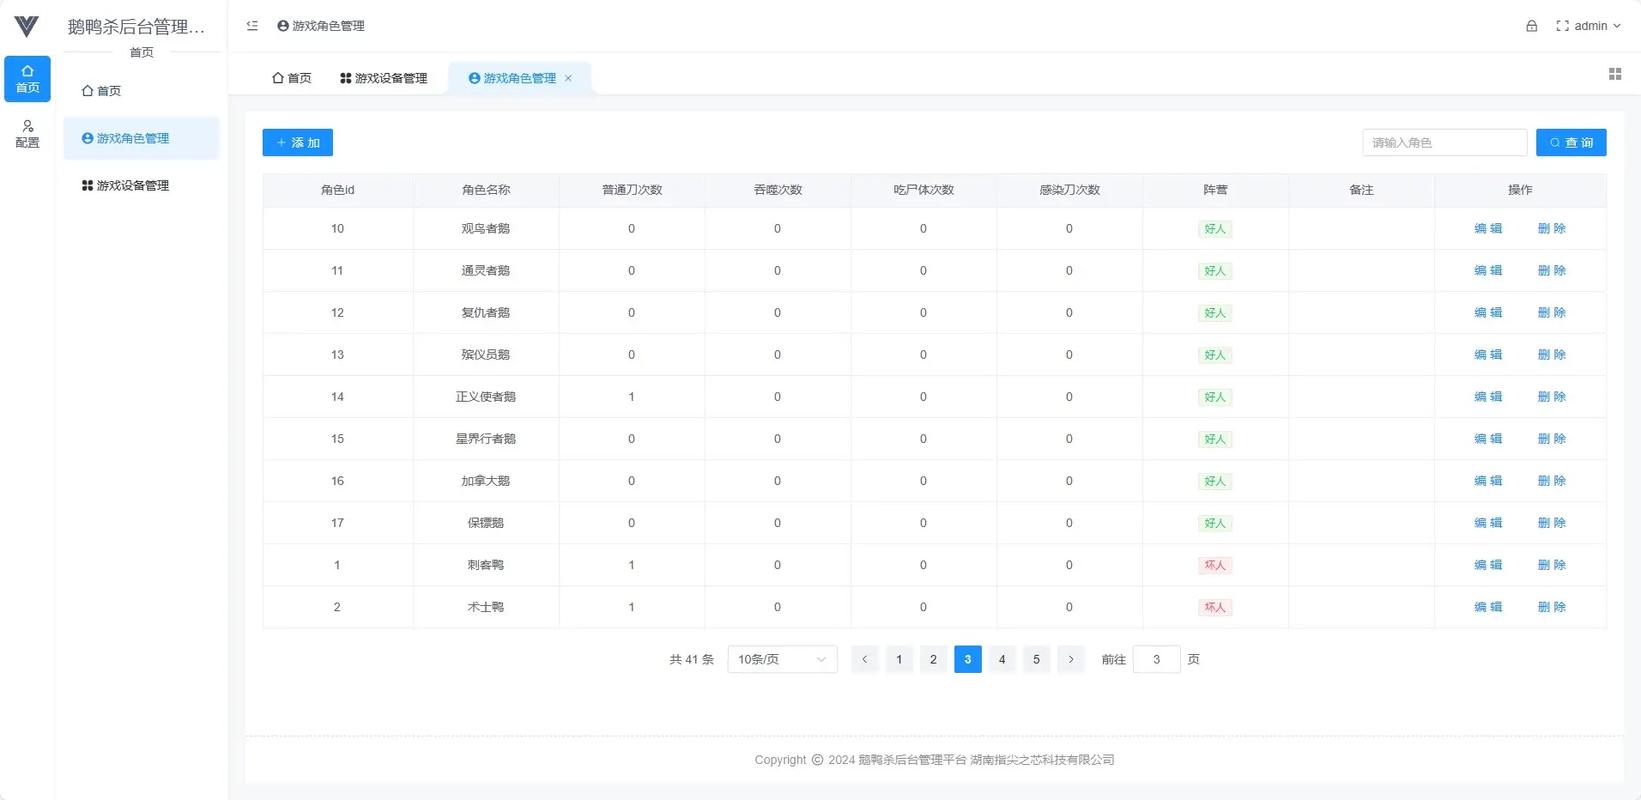Delete the 刺客鸭 row
1641x800 pixels.
click(x=1552, y=565)
